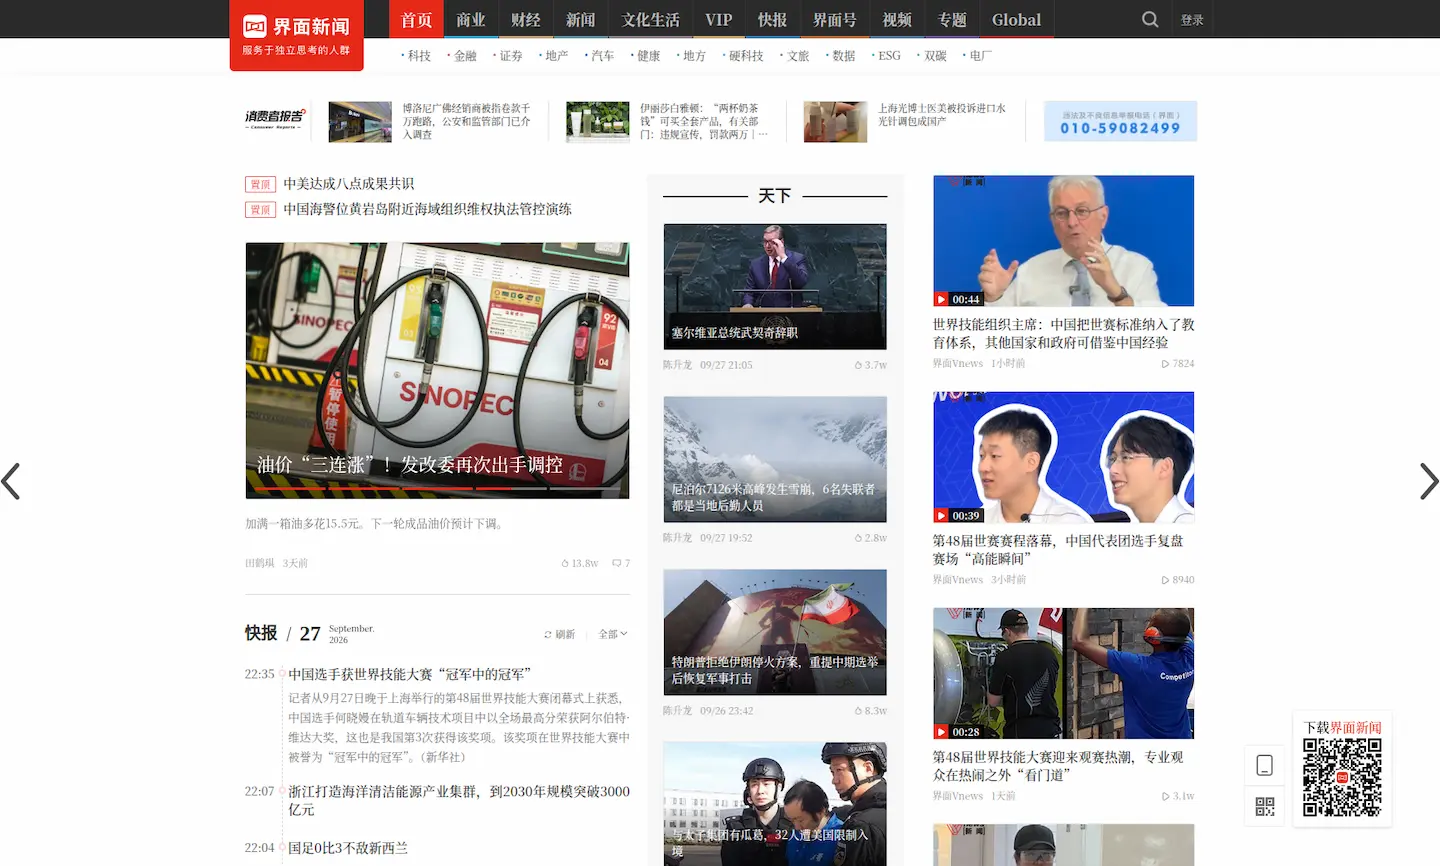Image resolution: width=1440 pixels, height=866 pixels.
Task: Go to next slide with right arrow
Action: (1429, 481)
